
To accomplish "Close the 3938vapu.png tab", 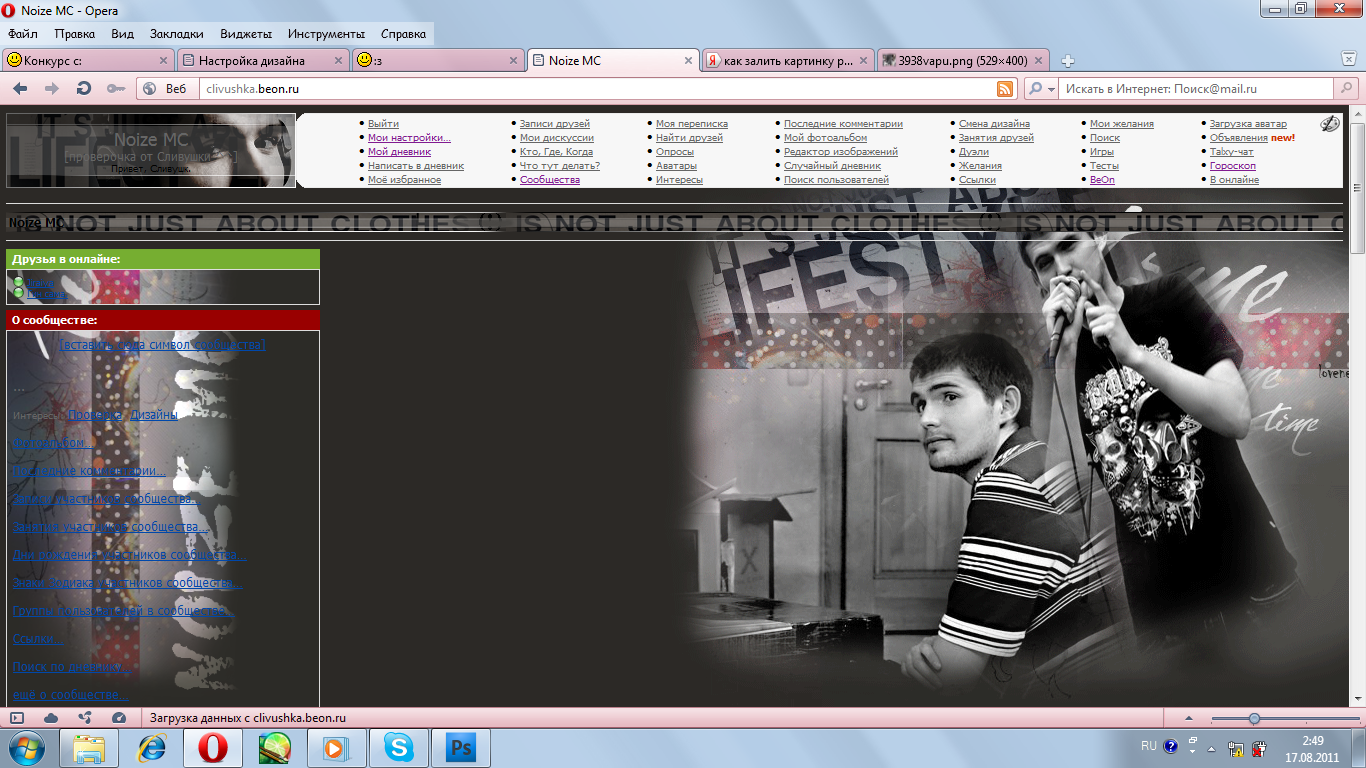I will 1040,61.
